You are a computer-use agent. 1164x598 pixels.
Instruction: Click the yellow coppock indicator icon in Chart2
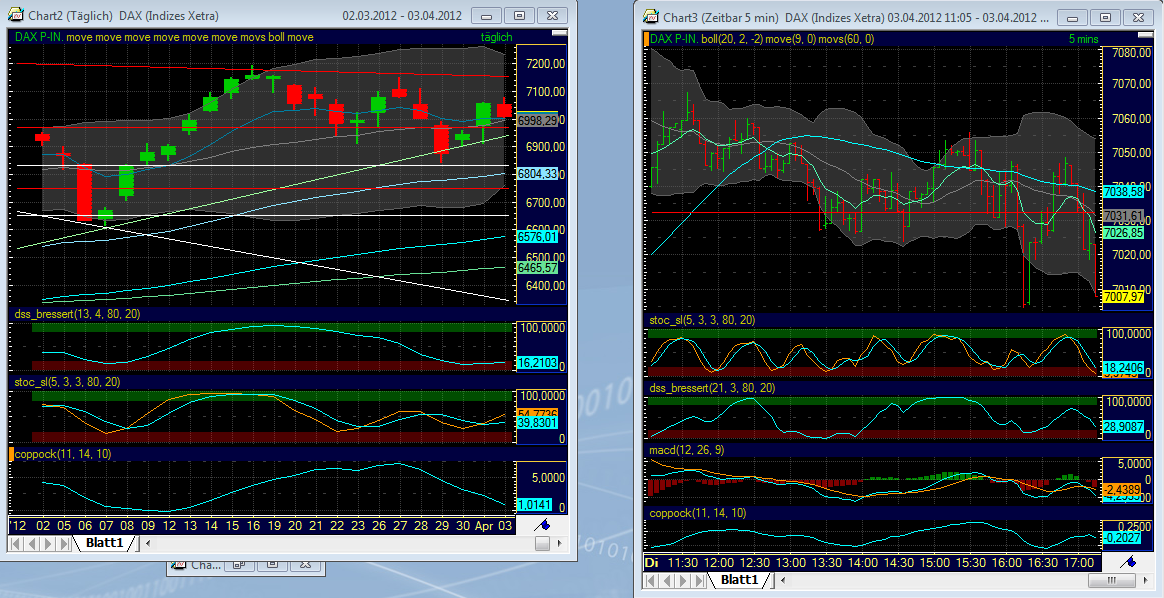pos(11,453)
